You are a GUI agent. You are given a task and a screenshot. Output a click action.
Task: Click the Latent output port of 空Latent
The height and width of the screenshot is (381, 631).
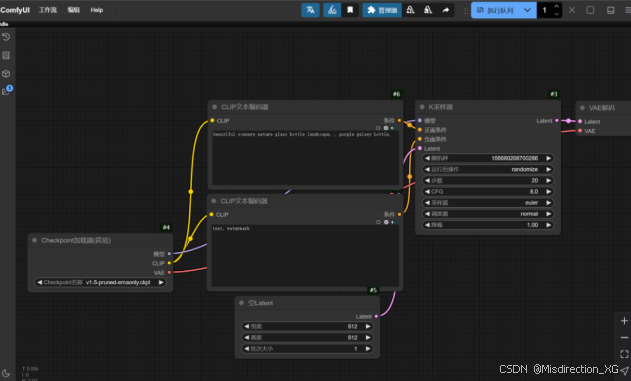pos(376,316)
